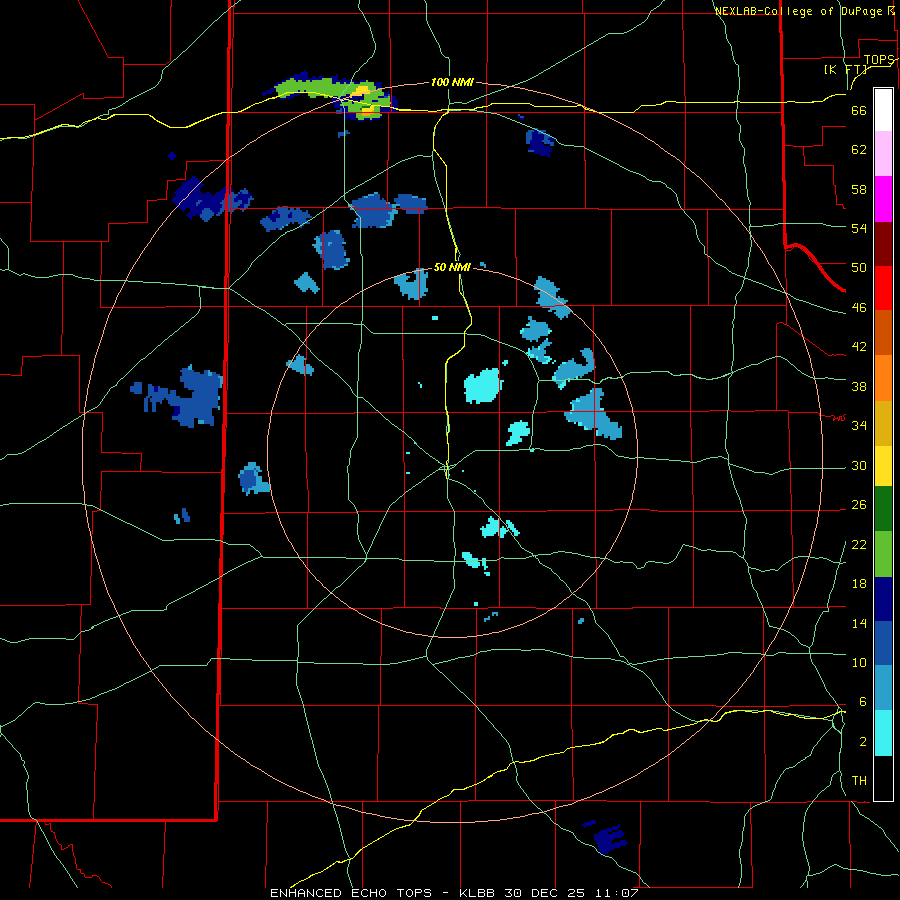Select the '26' legend value
This screenshot has height=900, width=900.
click(859, 505)
